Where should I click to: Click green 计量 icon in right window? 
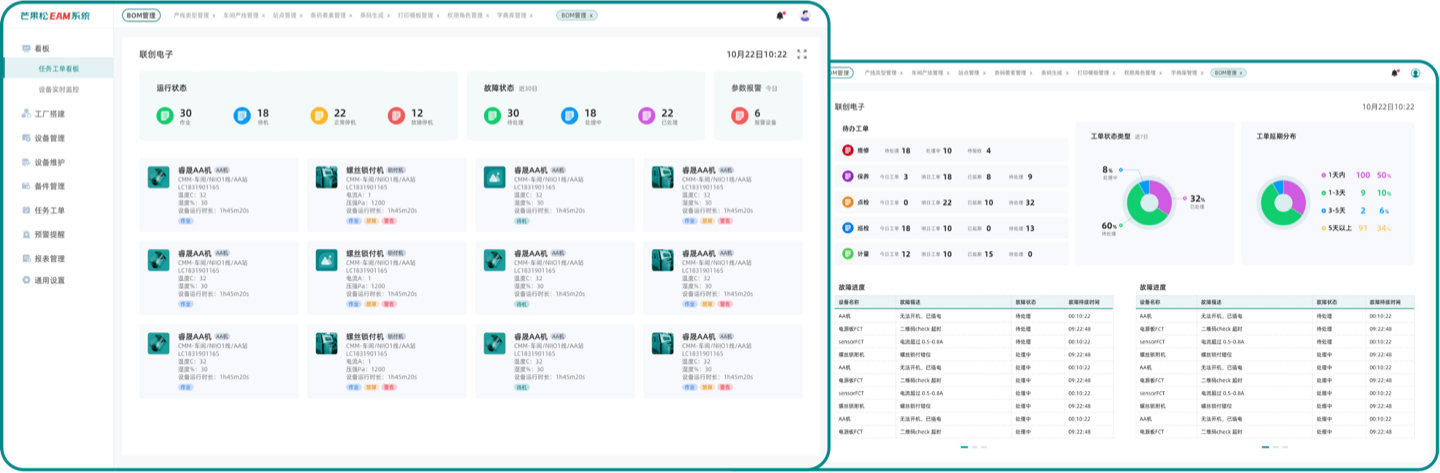[848, 254]
